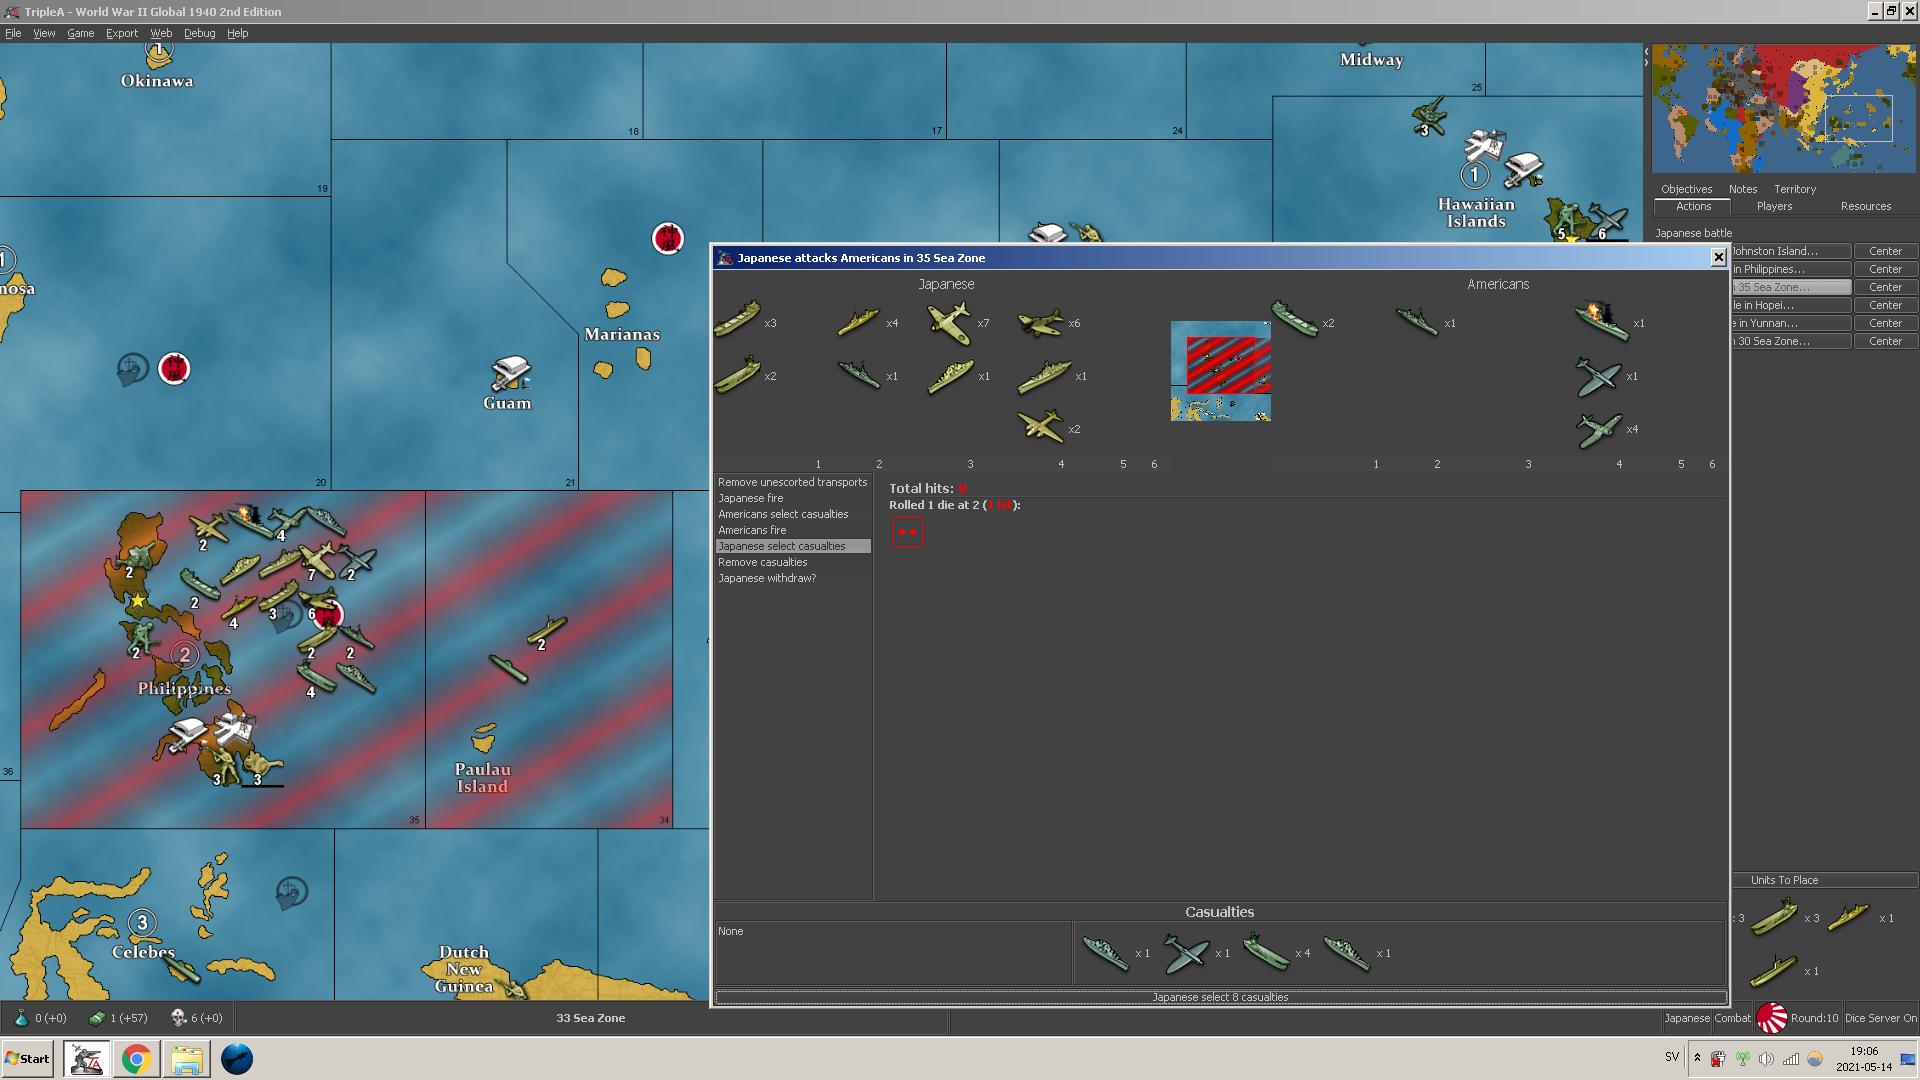Screen dimensions: 1920x1080
Task: Select the damaged burning American battleship icon
Action: click(1602, 322)
